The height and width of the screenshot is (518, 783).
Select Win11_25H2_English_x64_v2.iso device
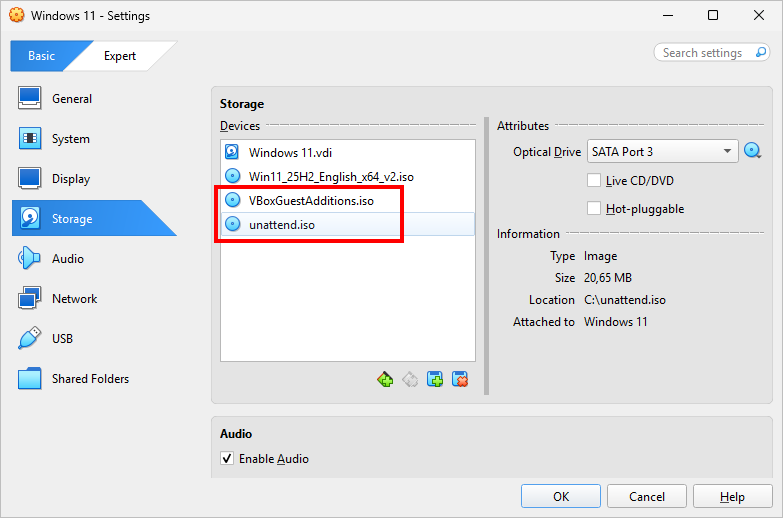point(348,176)
